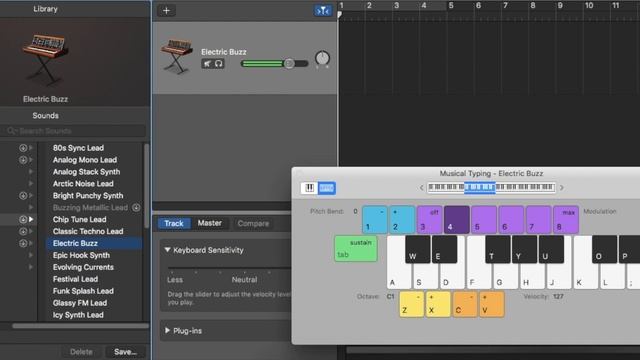
Task: Select the Epic Hook Synth sound
Action: click(x=82, y=256)
